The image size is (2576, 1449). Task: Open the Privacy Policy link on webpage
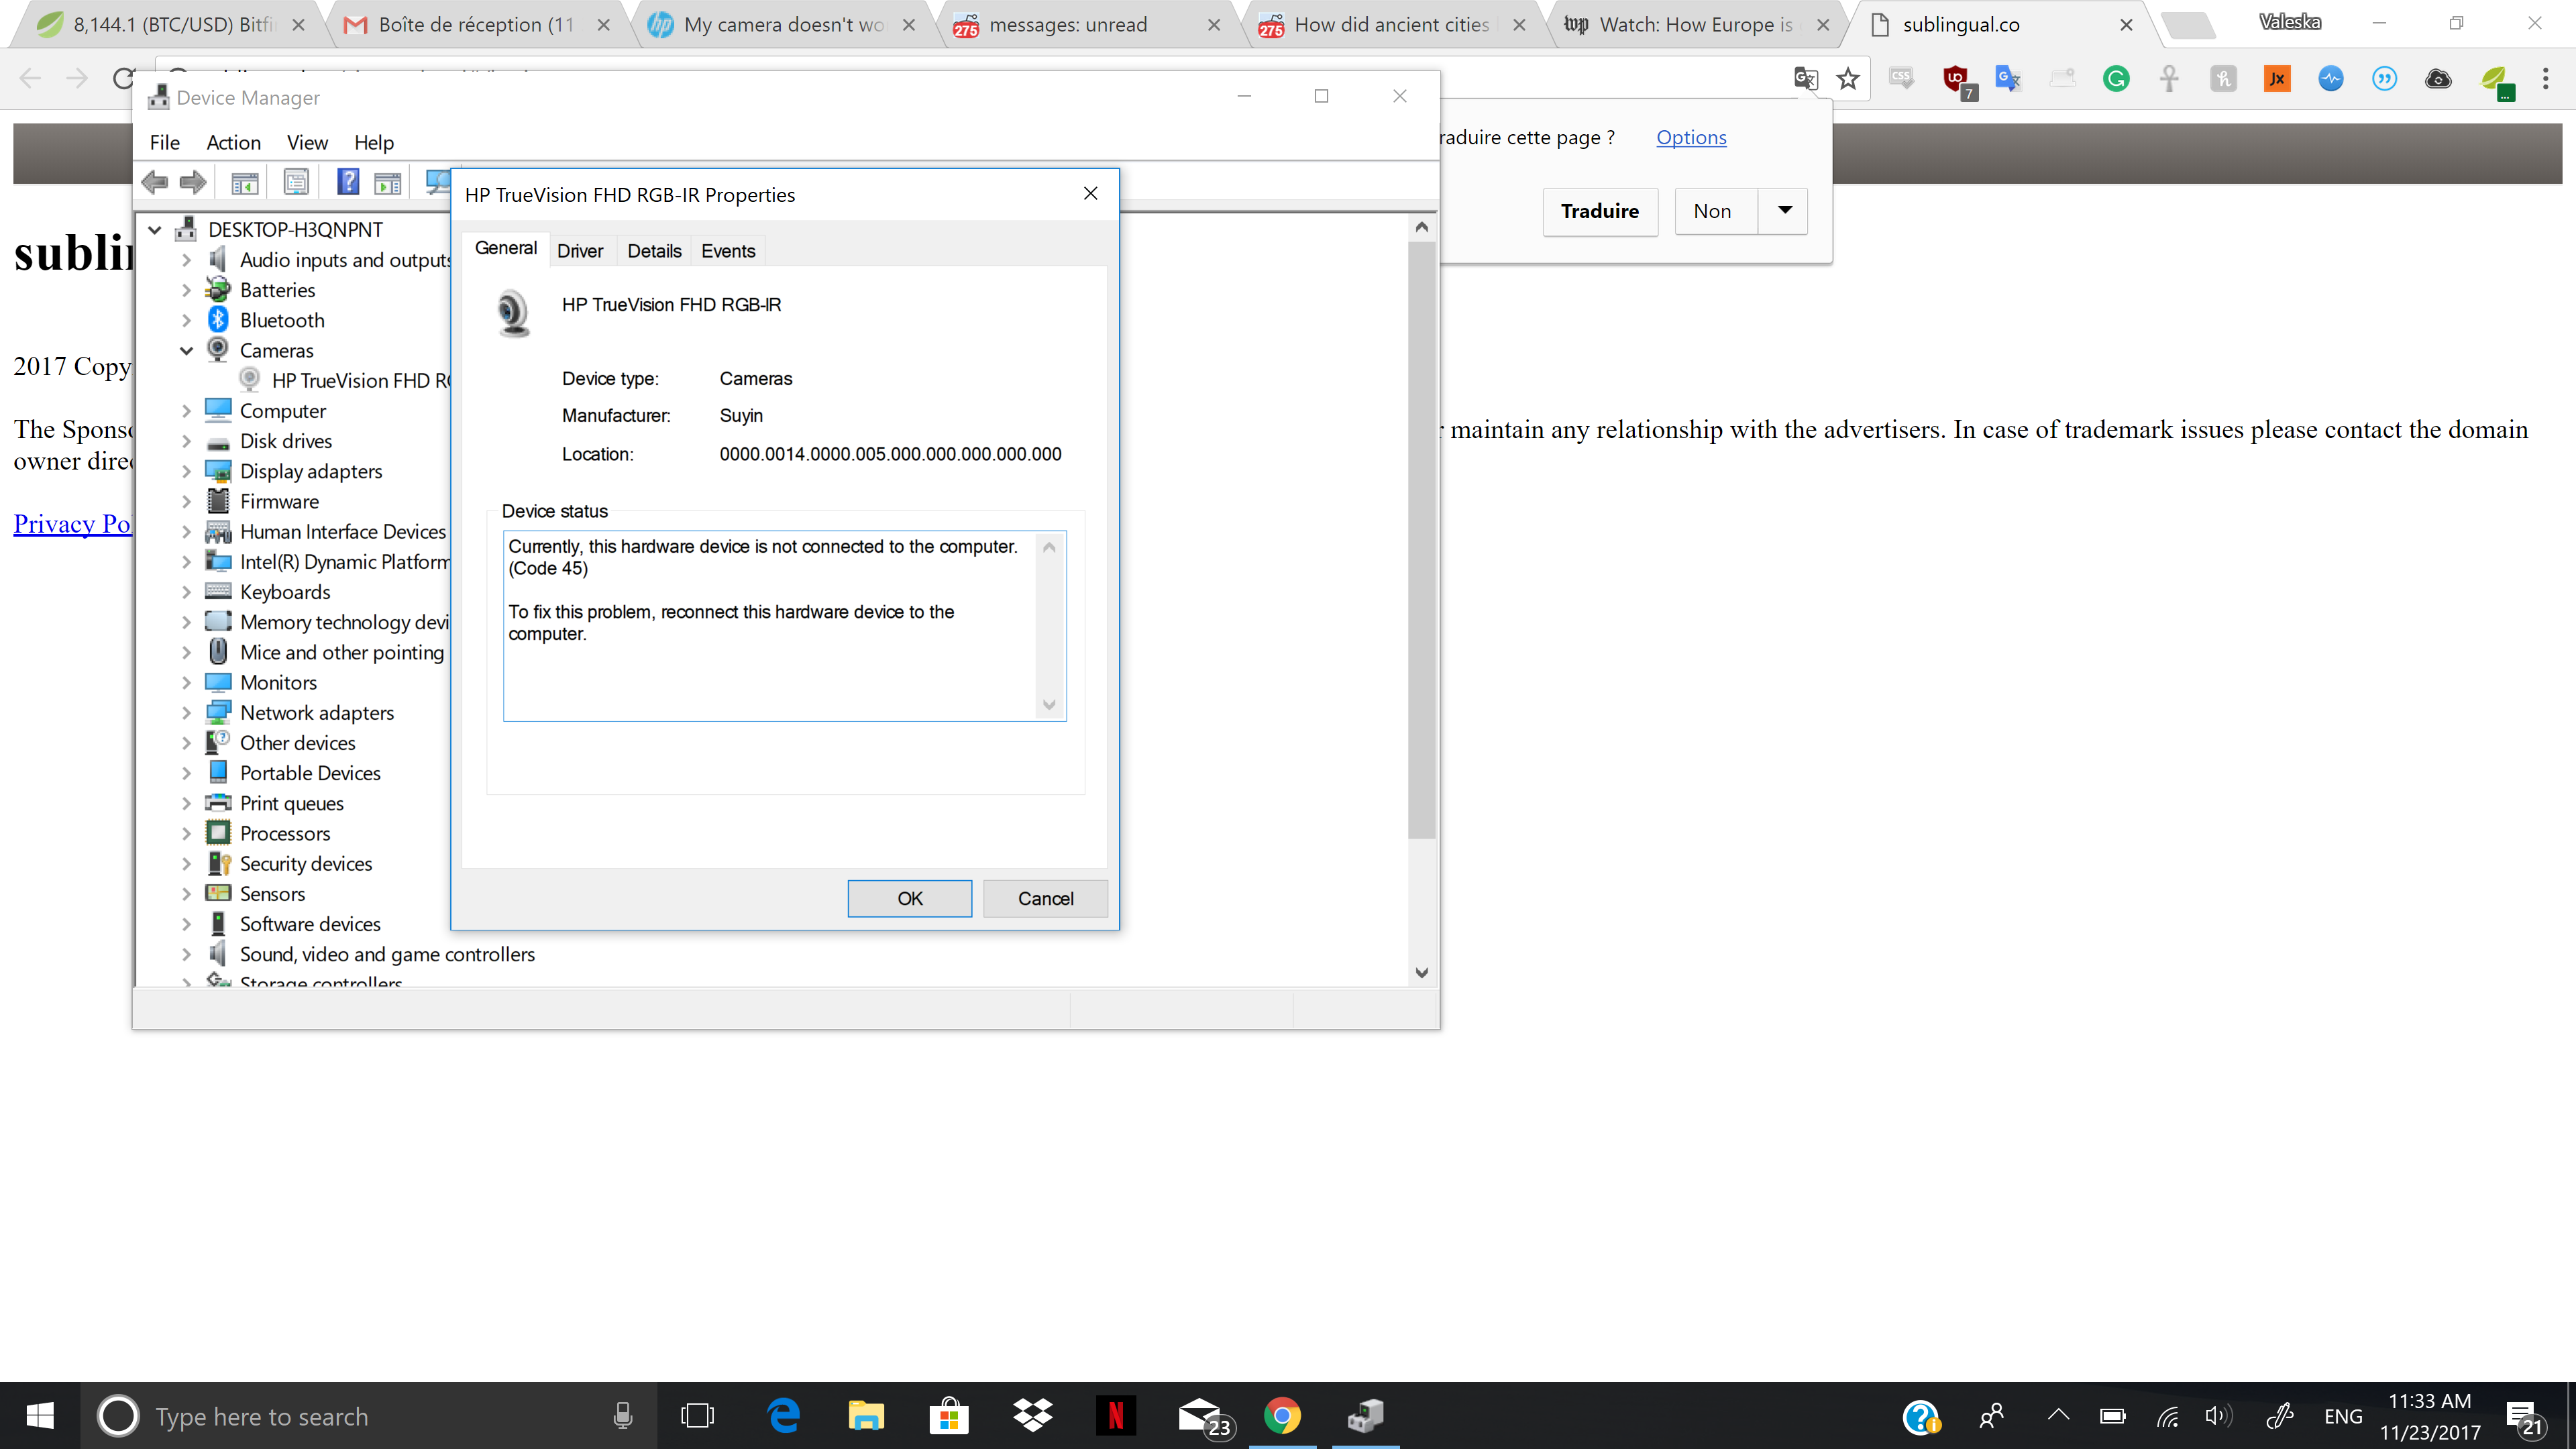coord(72,524)
